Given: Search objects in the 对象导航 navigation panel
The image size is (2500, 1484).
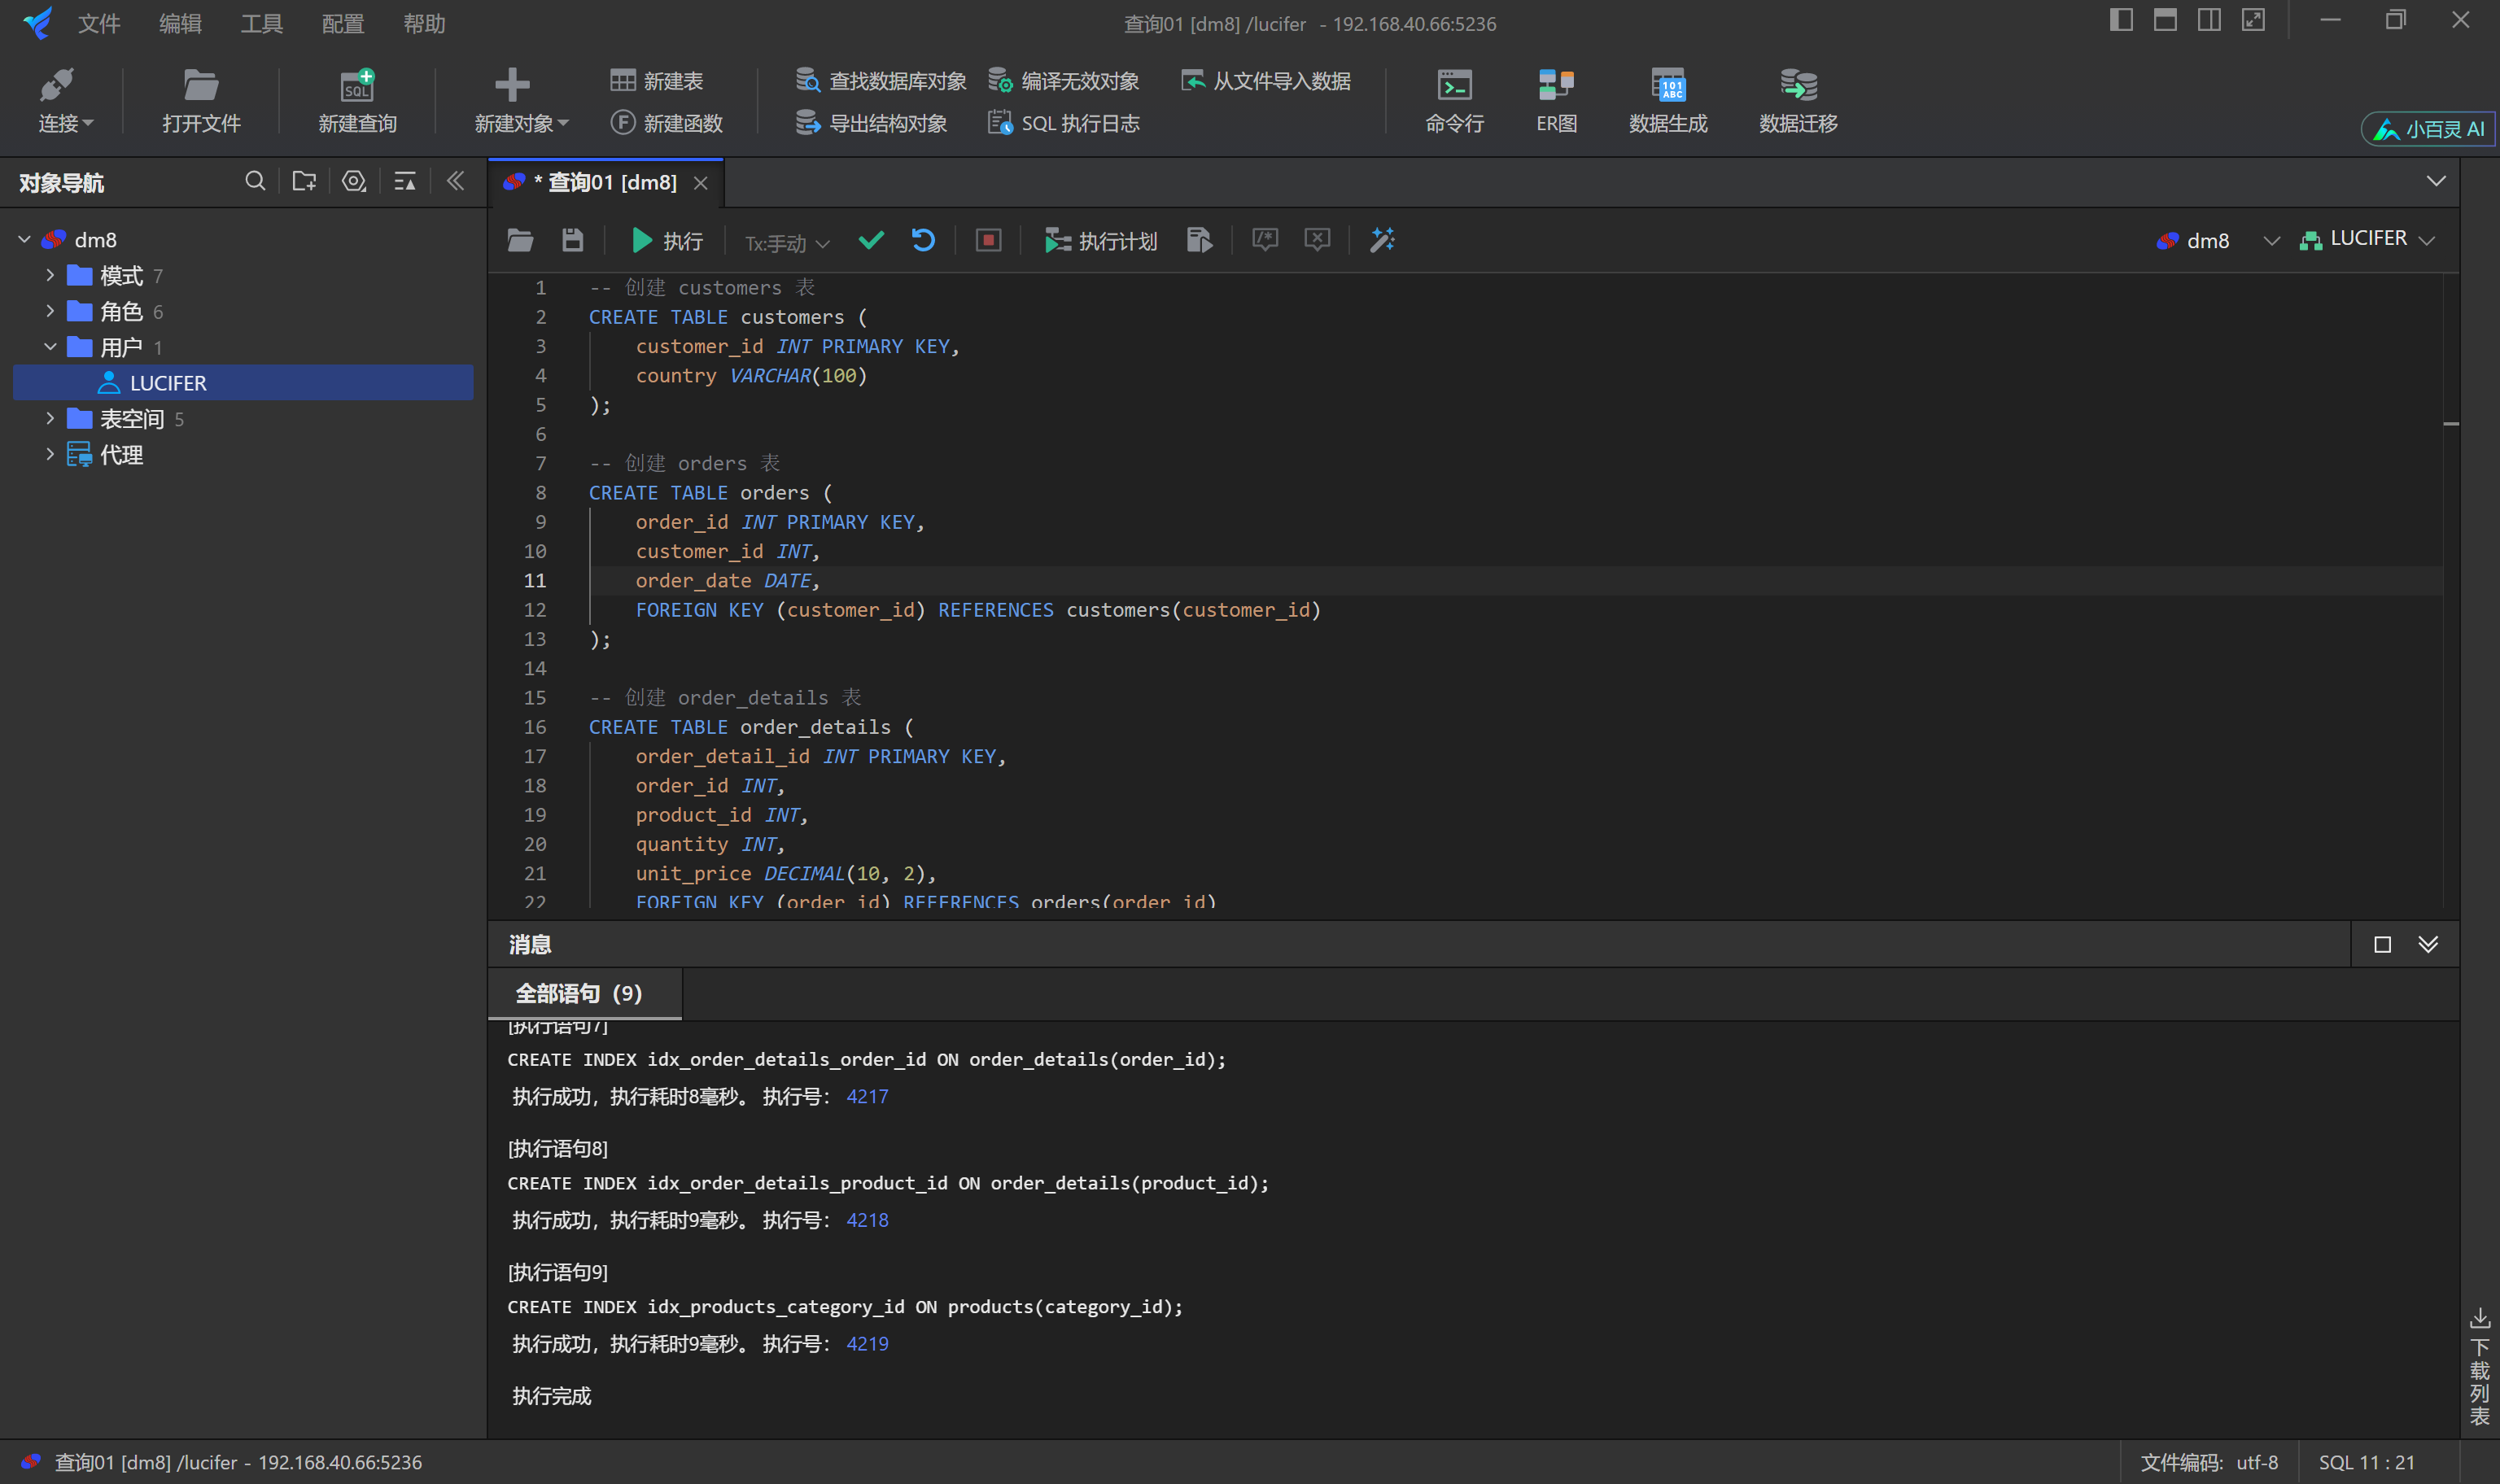Looking at the screenshot, I should click(255, 181).
